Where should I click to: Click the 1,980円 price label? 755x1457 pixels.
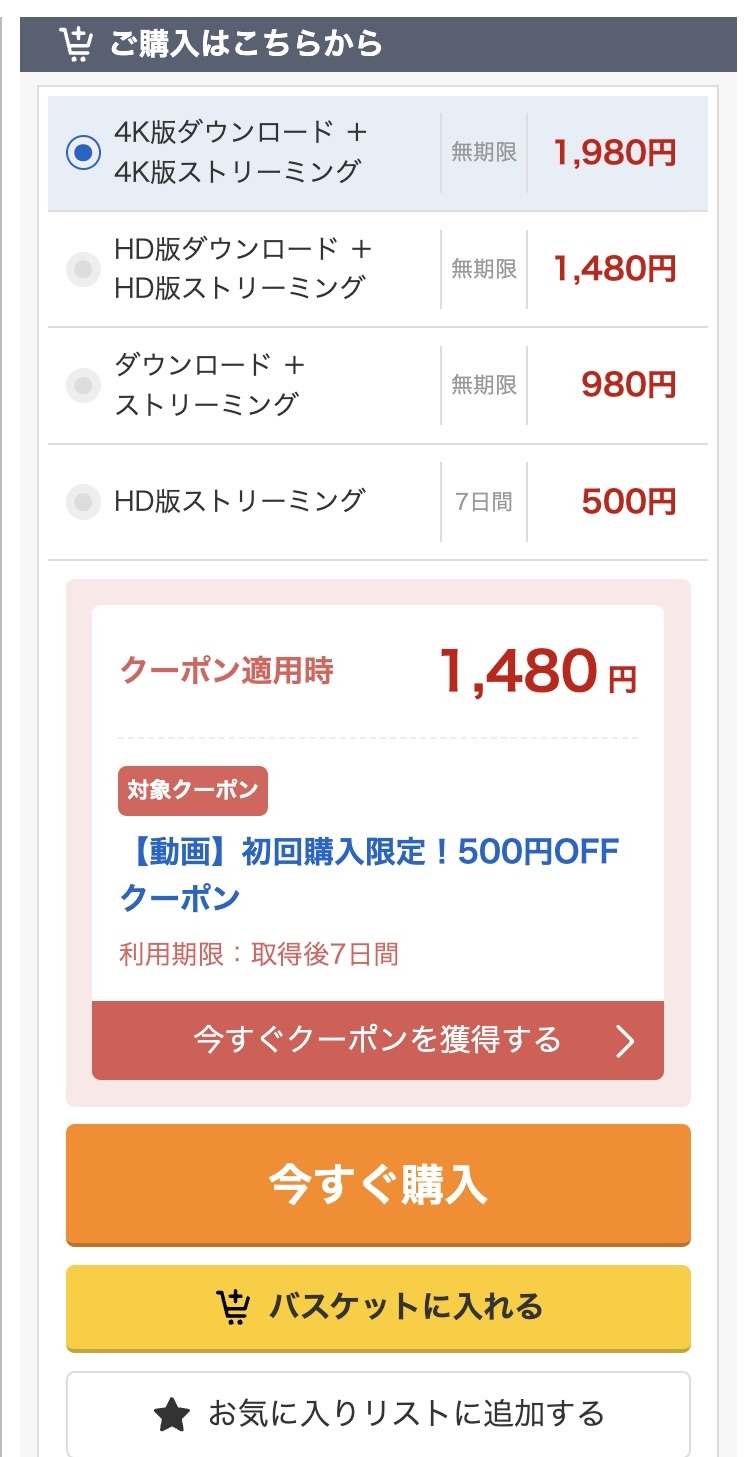pyautogui.click(x=615, y=153)
